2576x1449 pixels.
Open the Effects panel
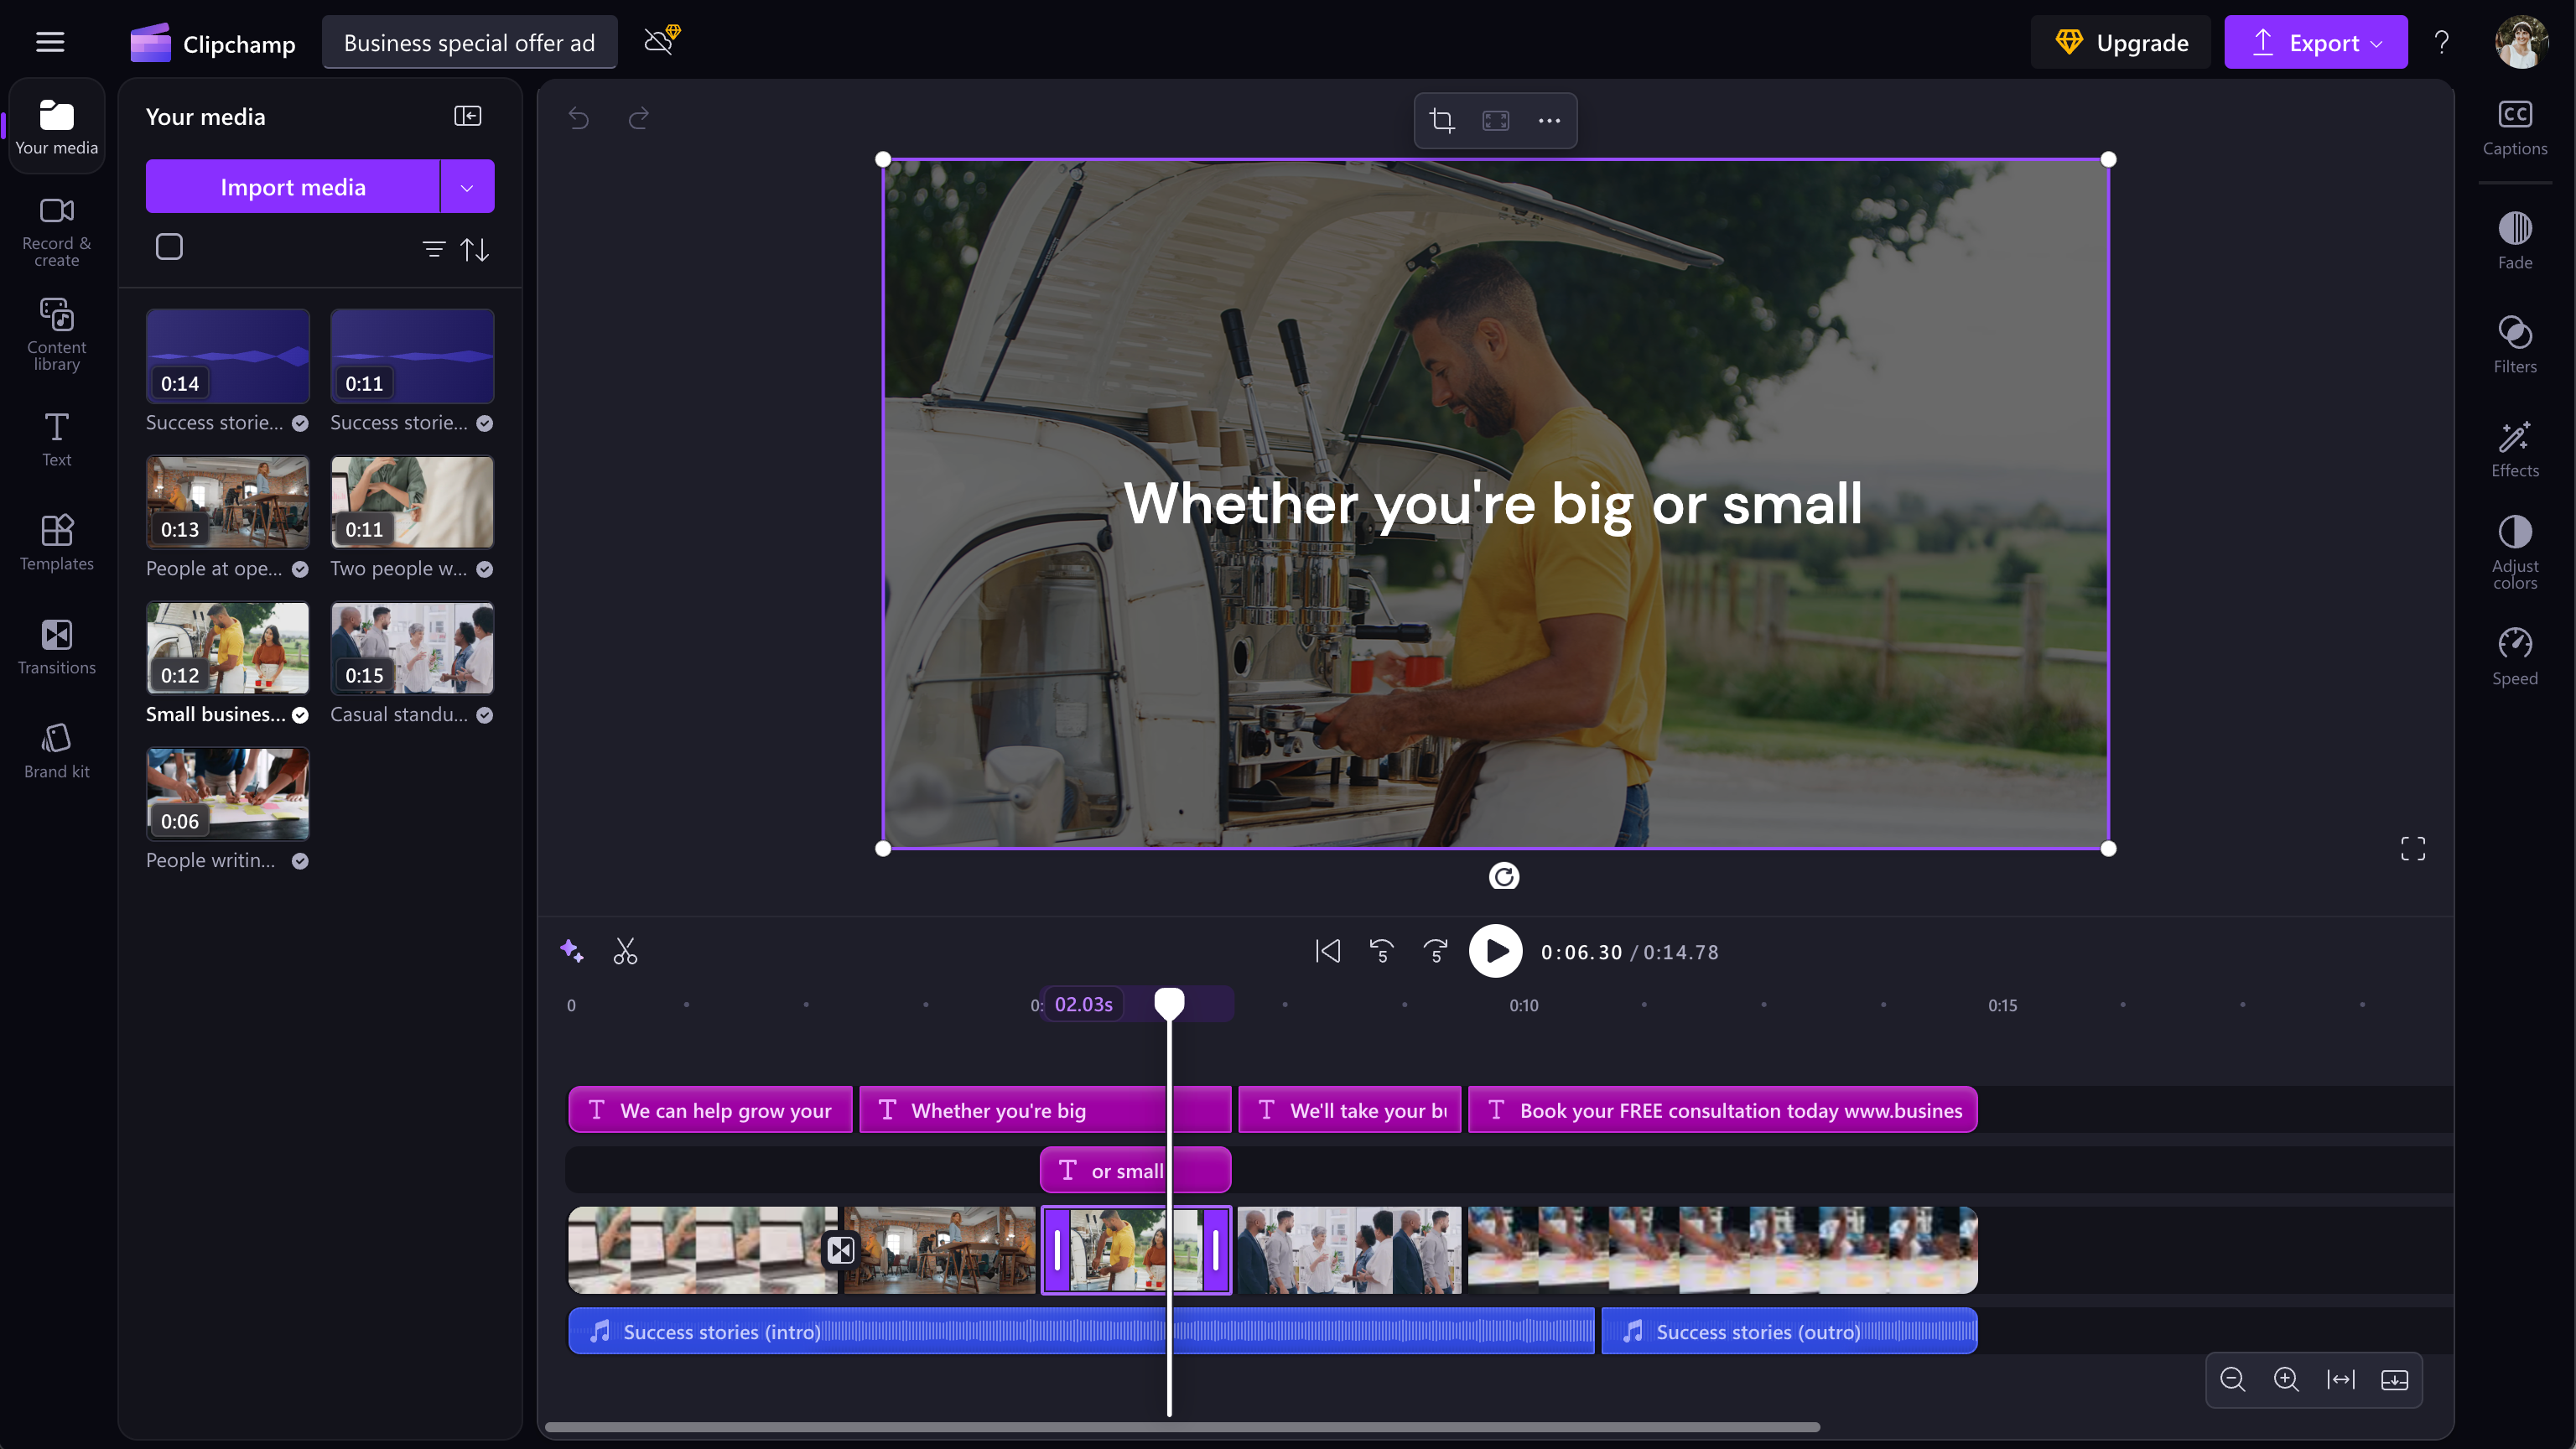click(x=2514, y=448)
